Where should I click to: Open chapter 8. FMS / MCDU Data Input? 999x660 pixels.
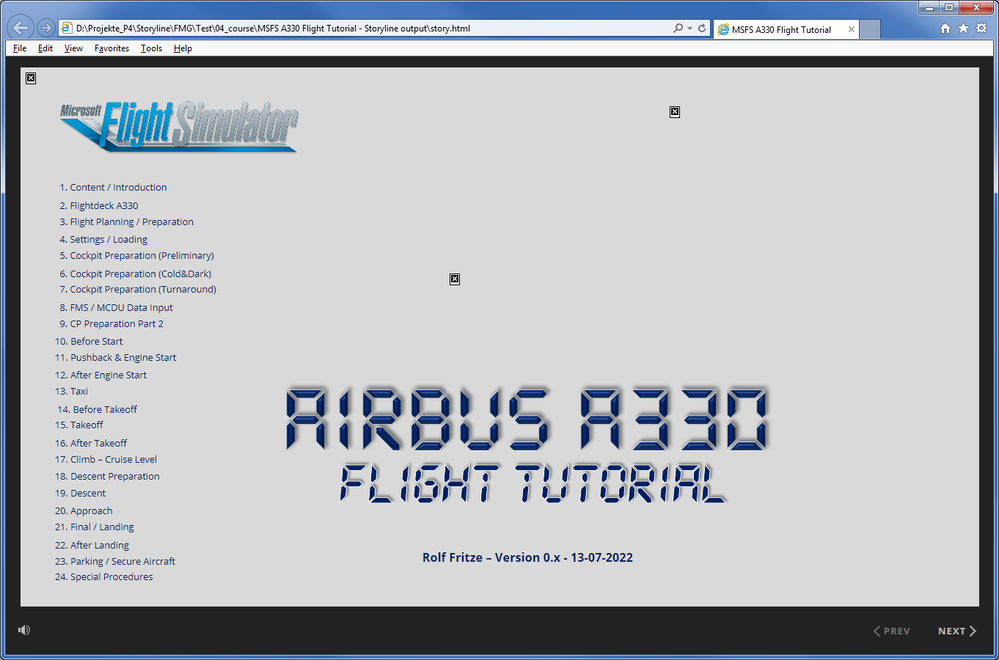116,307
